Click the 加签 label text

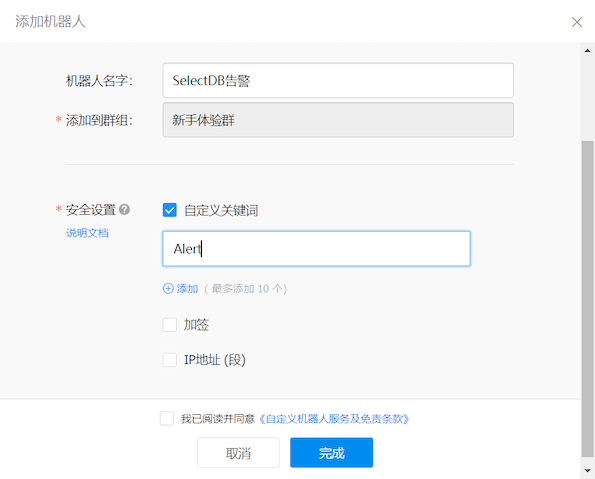coord(196,325)
